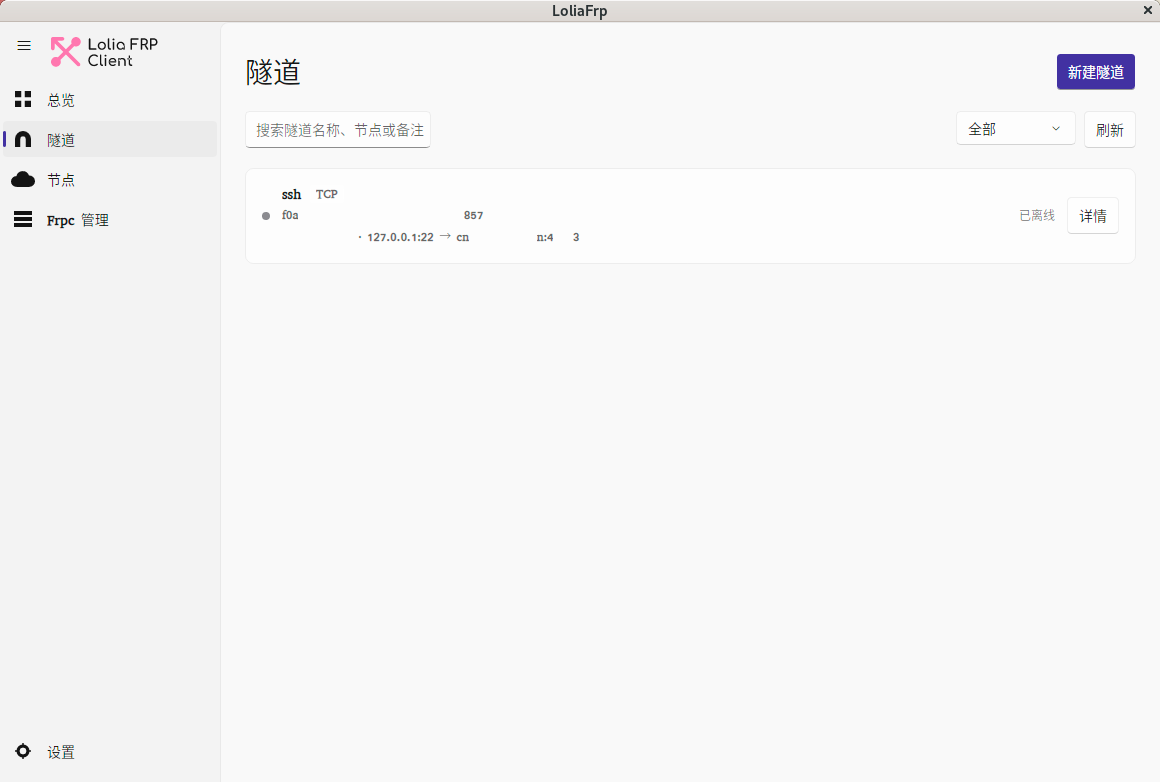Click the TCP protocol label

(326, 195)
